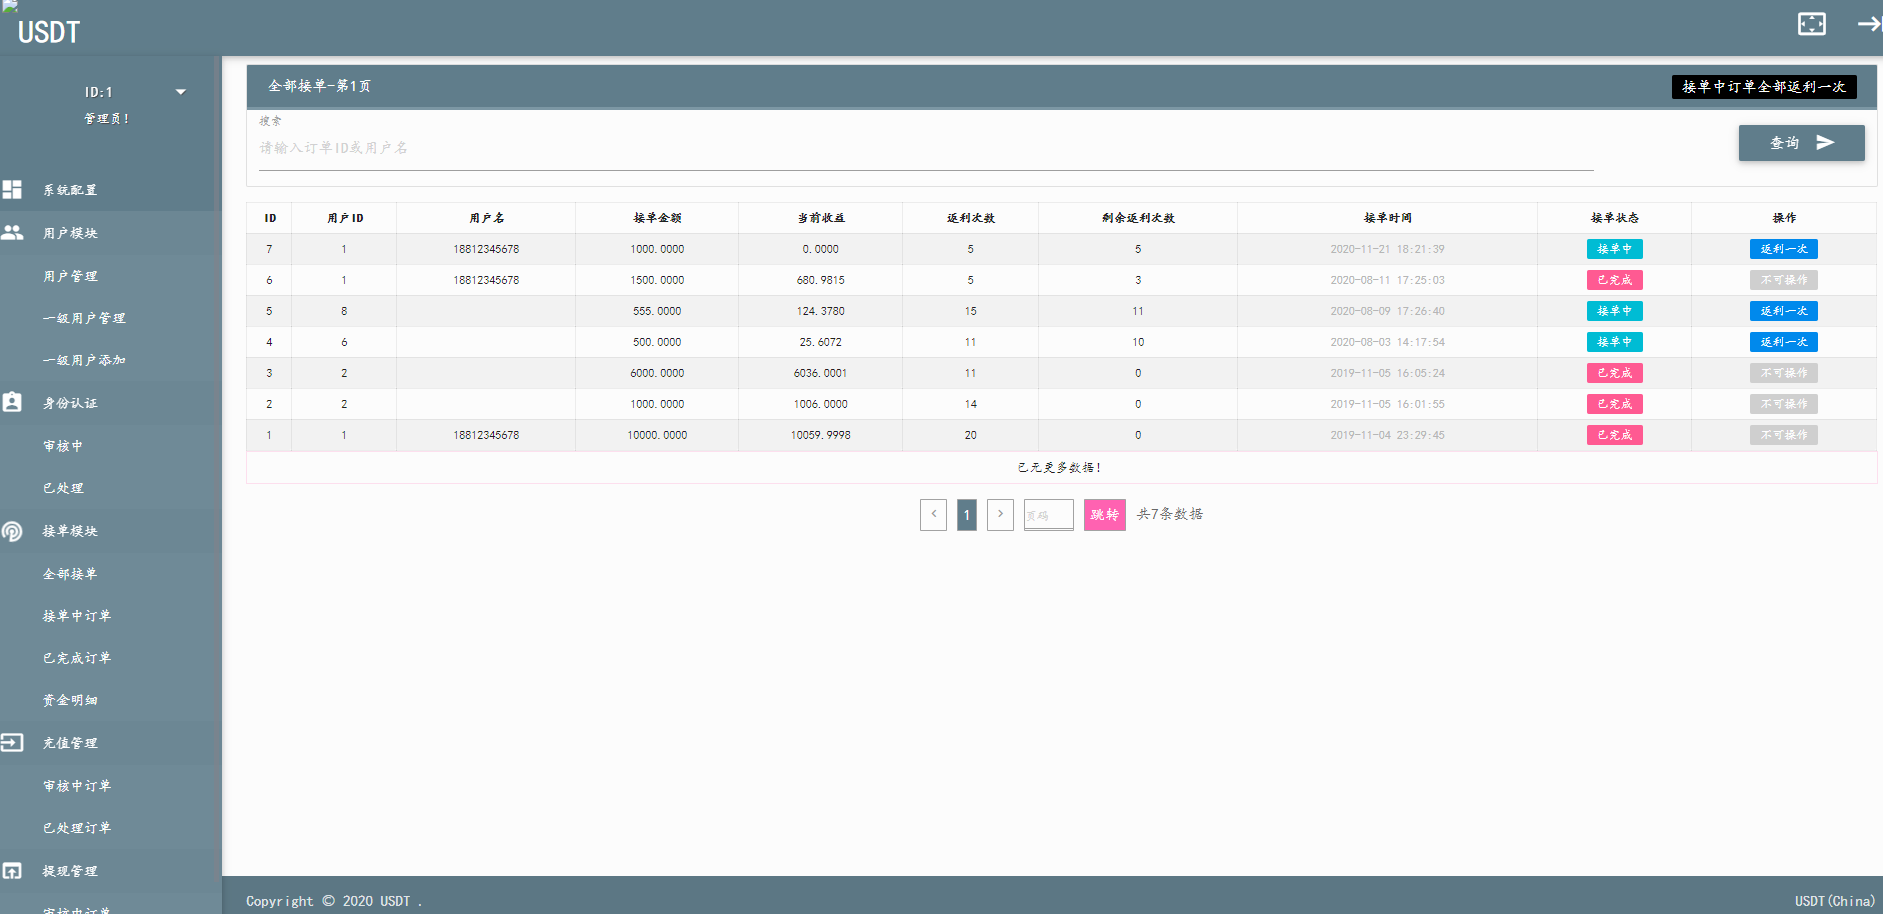Click the pink 跳转 jump button

click(x=1104, y=515)
